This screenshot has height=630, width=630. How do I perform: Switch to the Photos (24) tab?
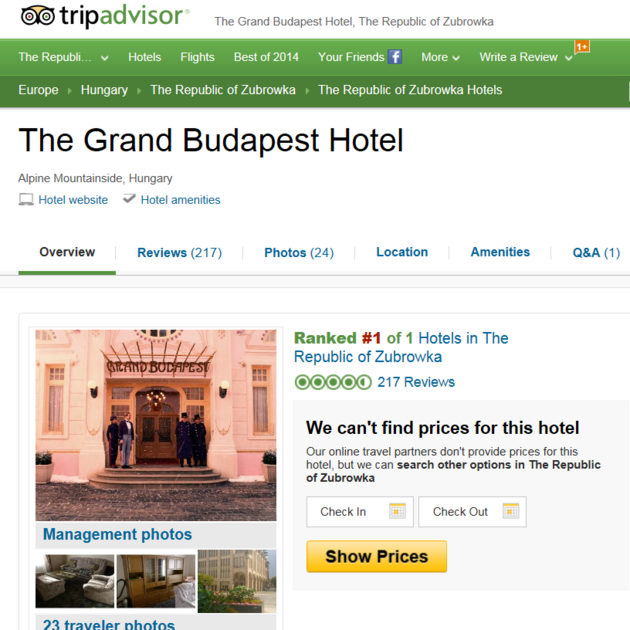tap(299, 253)
